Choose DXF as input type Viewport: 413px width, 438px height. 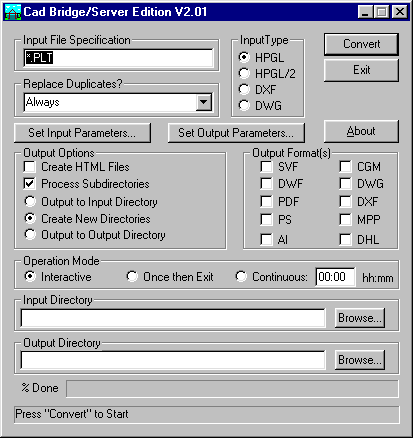244,89
